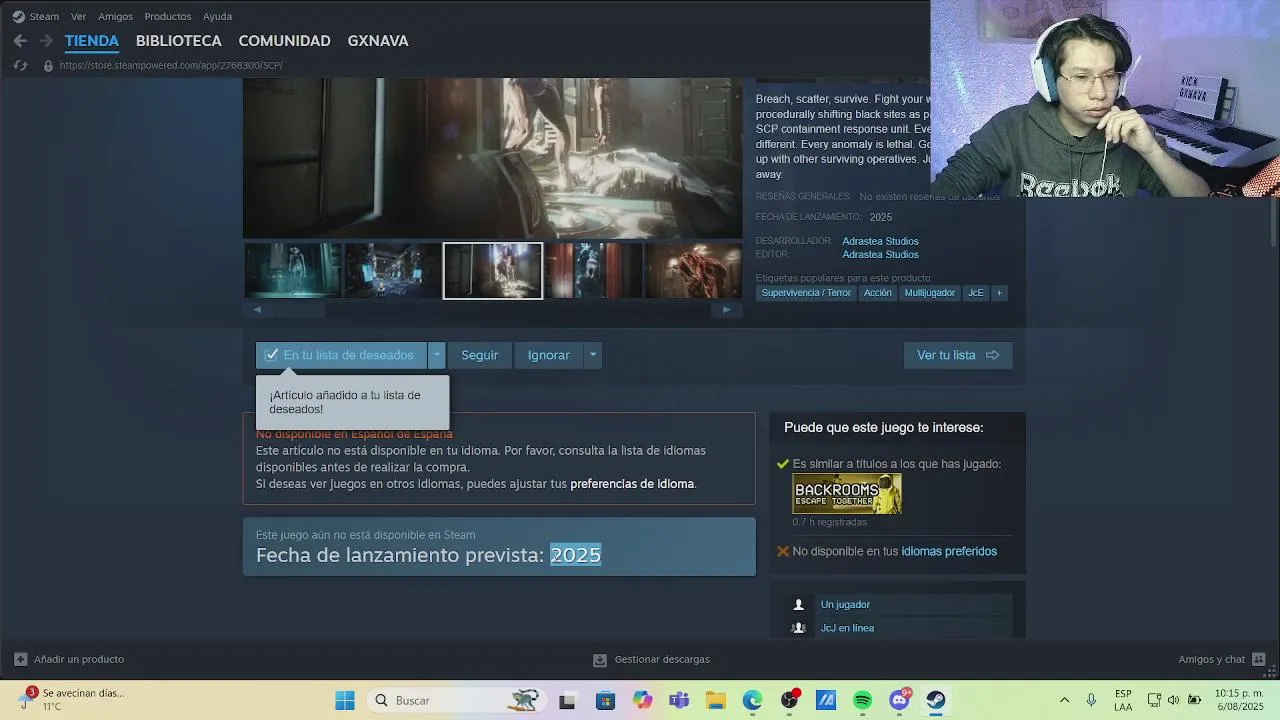Screen dimensions: 1280x720
Task: Open the Steam menu
Action: click(x=44, y=16)
